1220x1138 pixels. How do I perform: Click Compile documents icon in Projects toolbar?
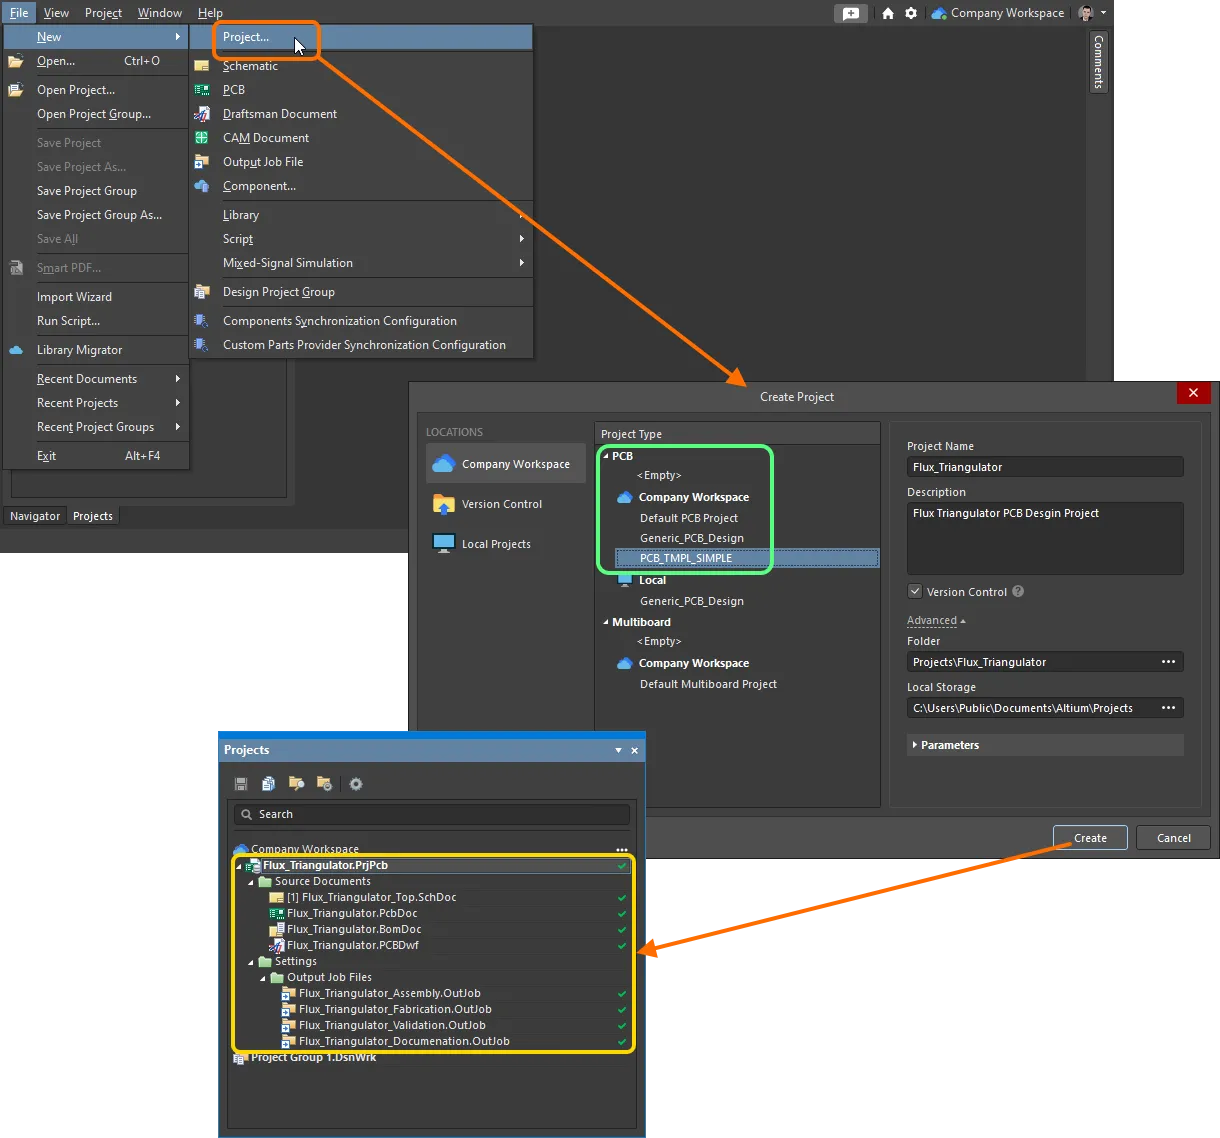tap(268, 784)
